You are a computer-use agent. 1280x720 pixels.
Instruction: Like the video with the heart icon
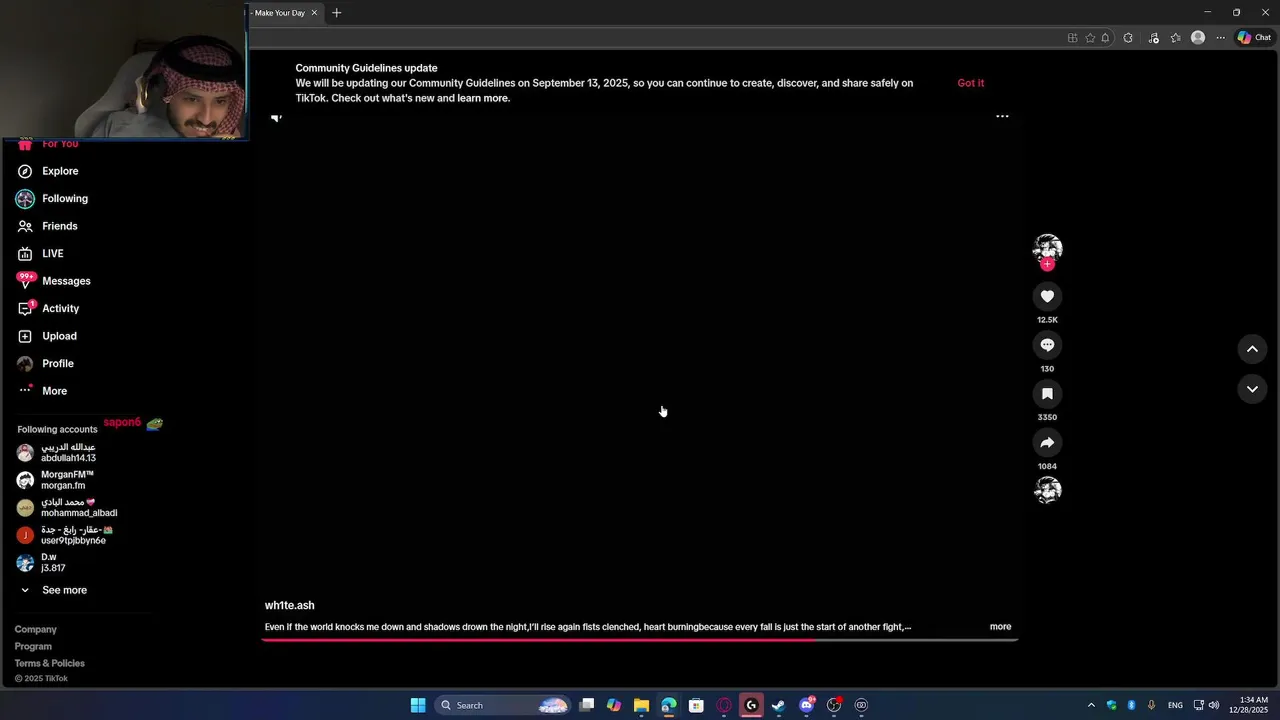1047,296
